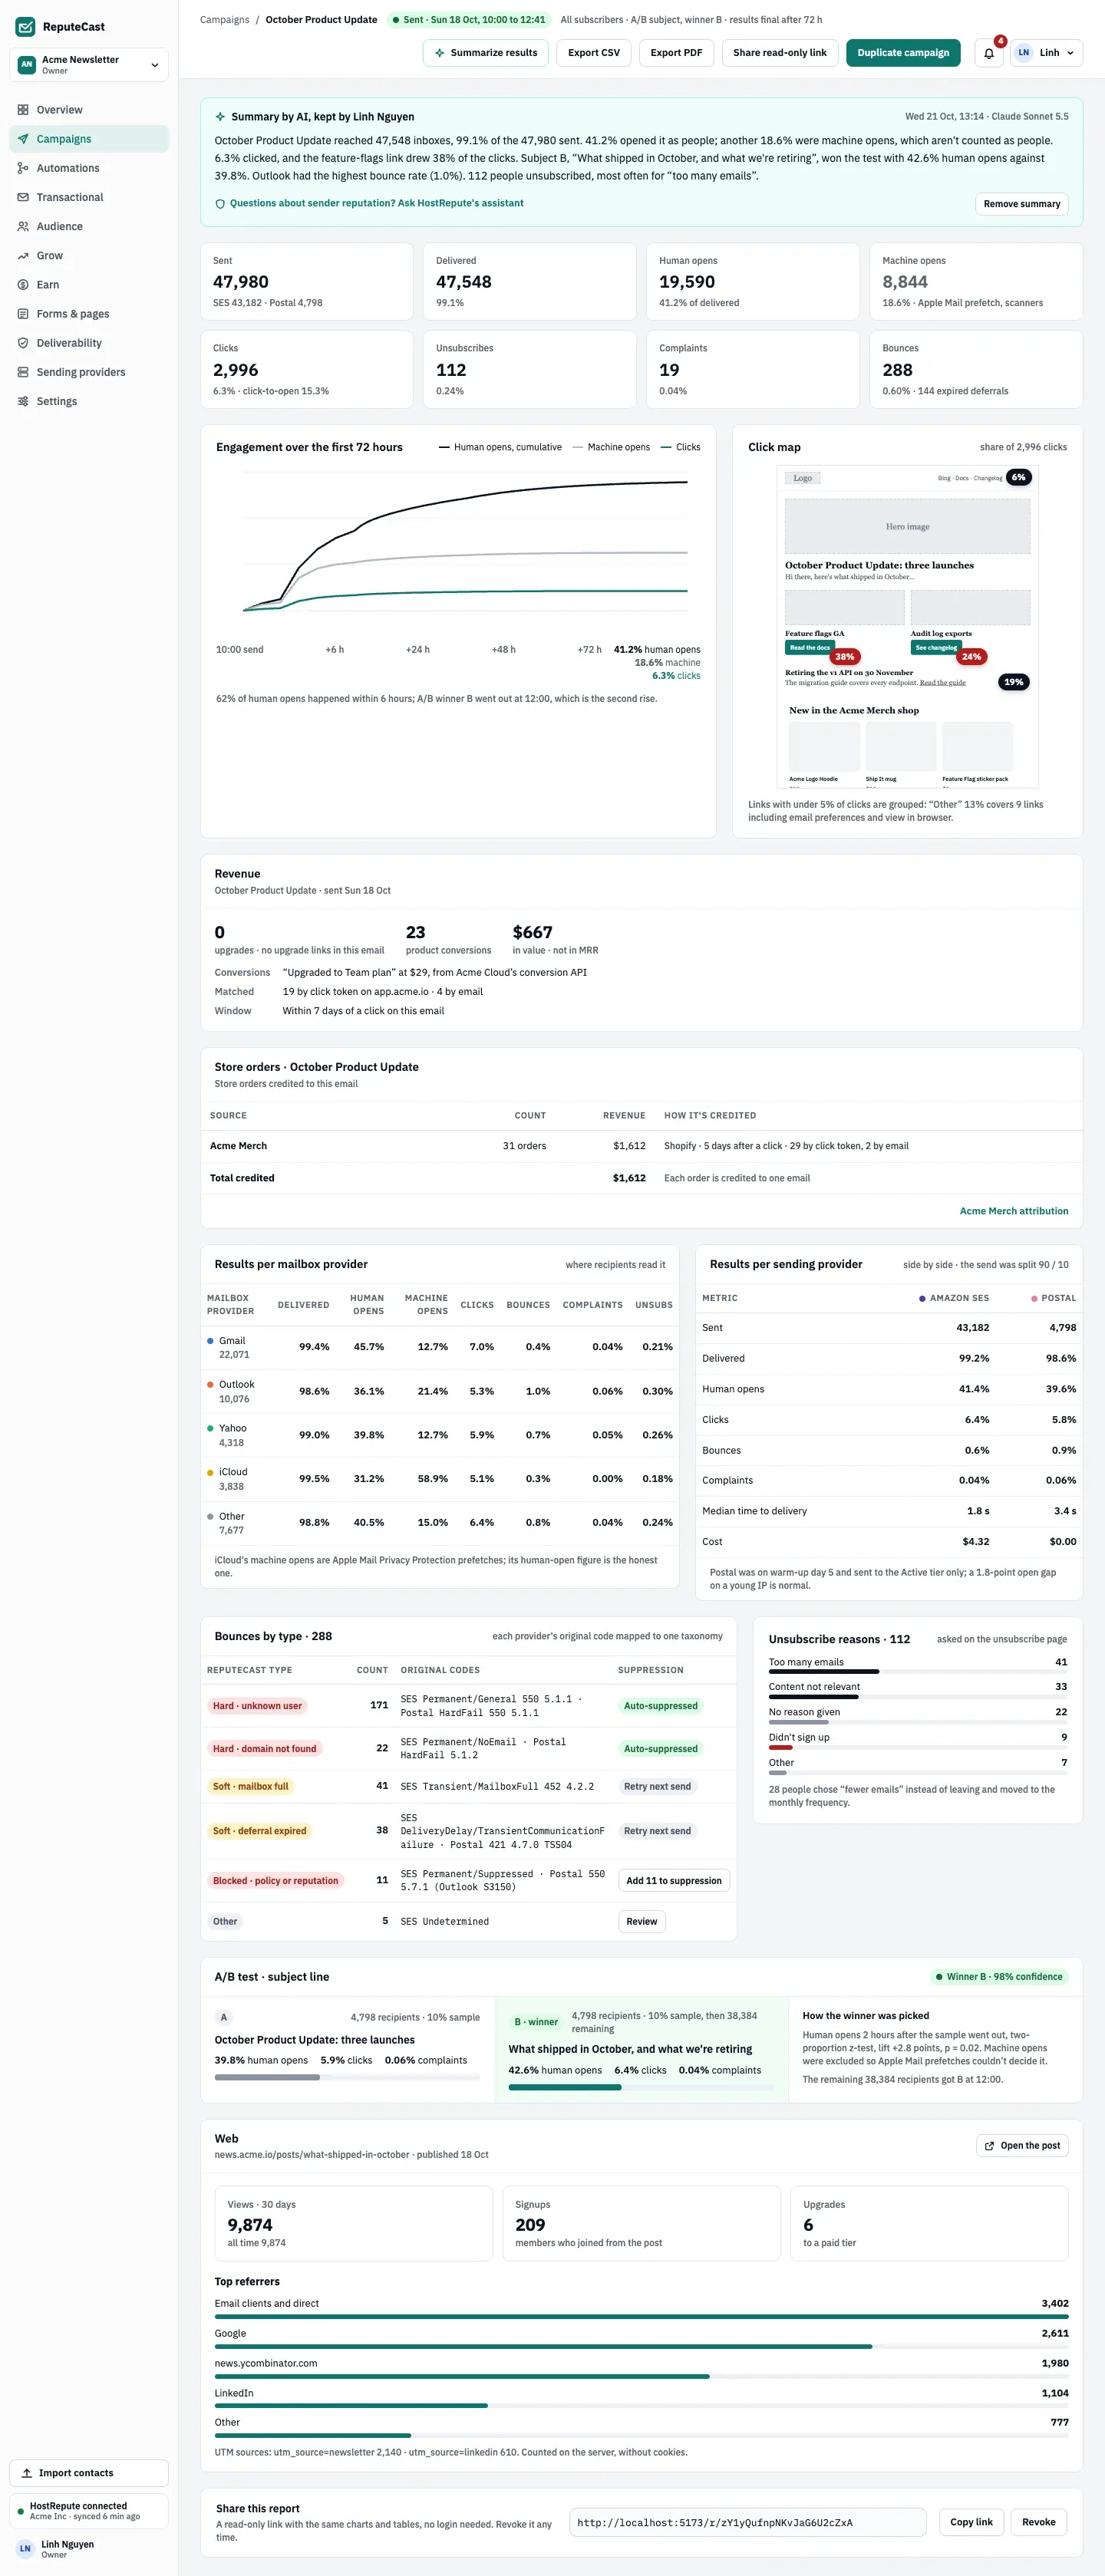Click the Duplicate campaign button

[903, 53]
